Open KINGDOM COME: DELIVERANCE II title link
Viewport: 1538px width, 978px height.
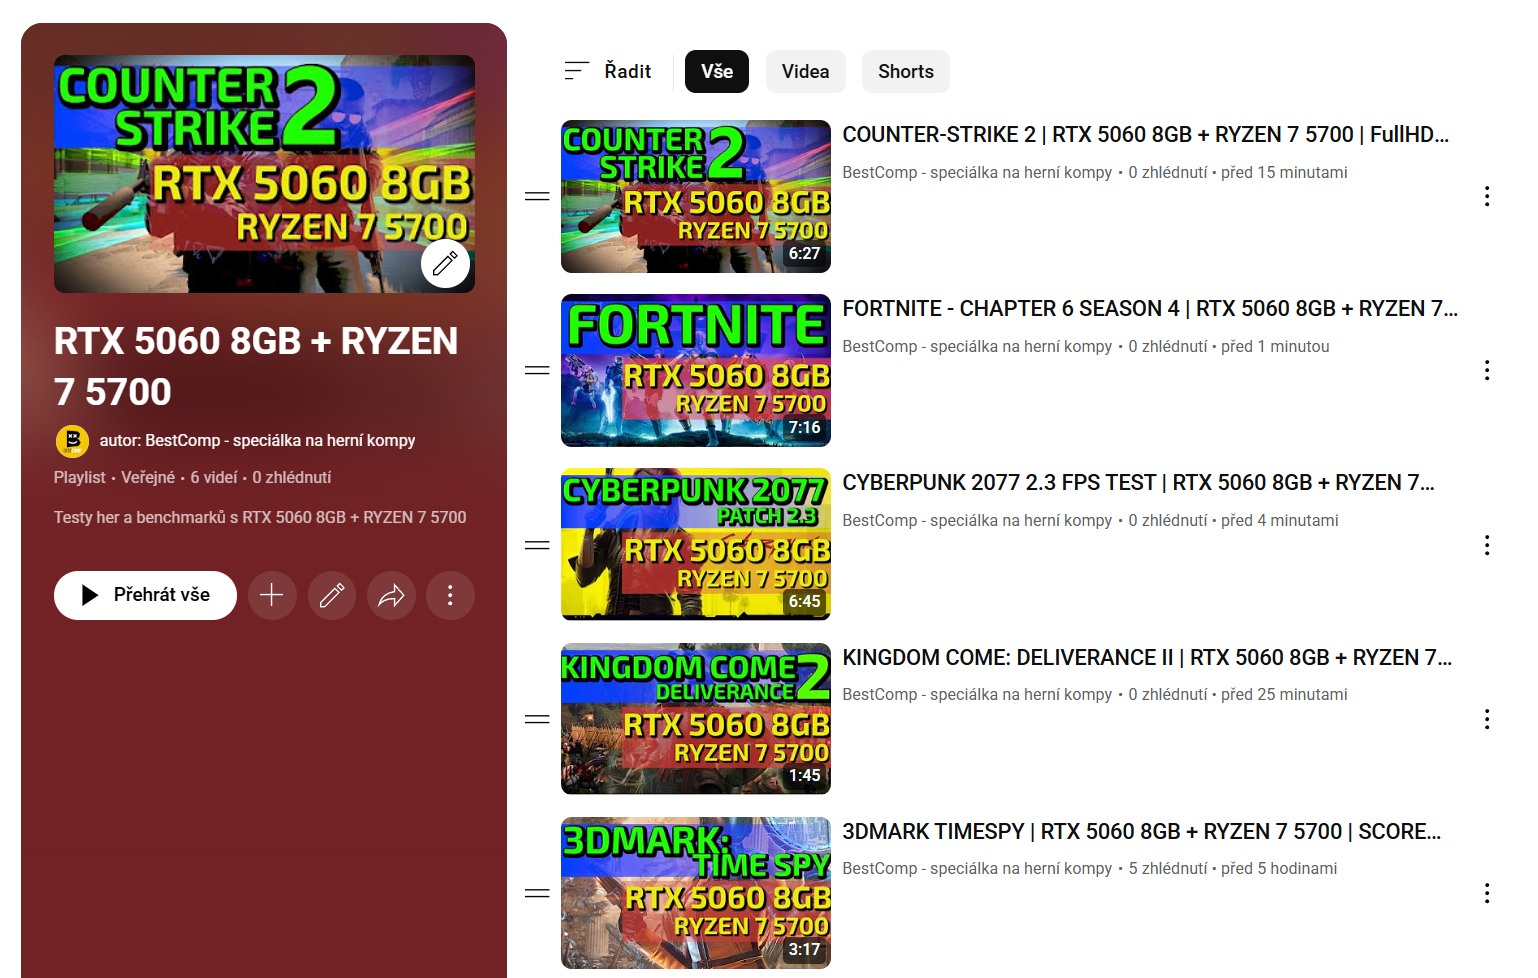click(x=1147, y=657)
